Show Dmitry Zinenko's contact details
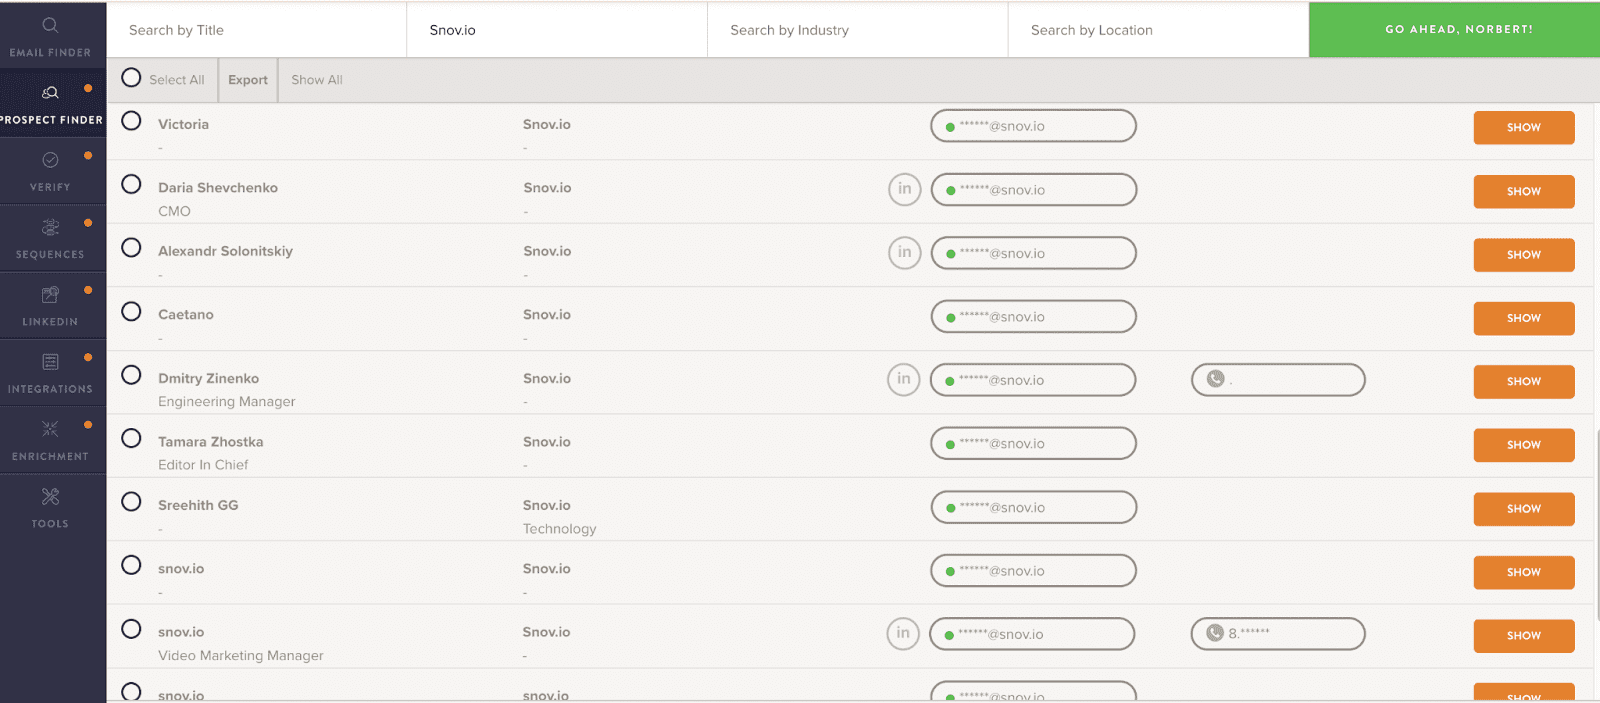The image size is (1600, 703). [1524, 382]
